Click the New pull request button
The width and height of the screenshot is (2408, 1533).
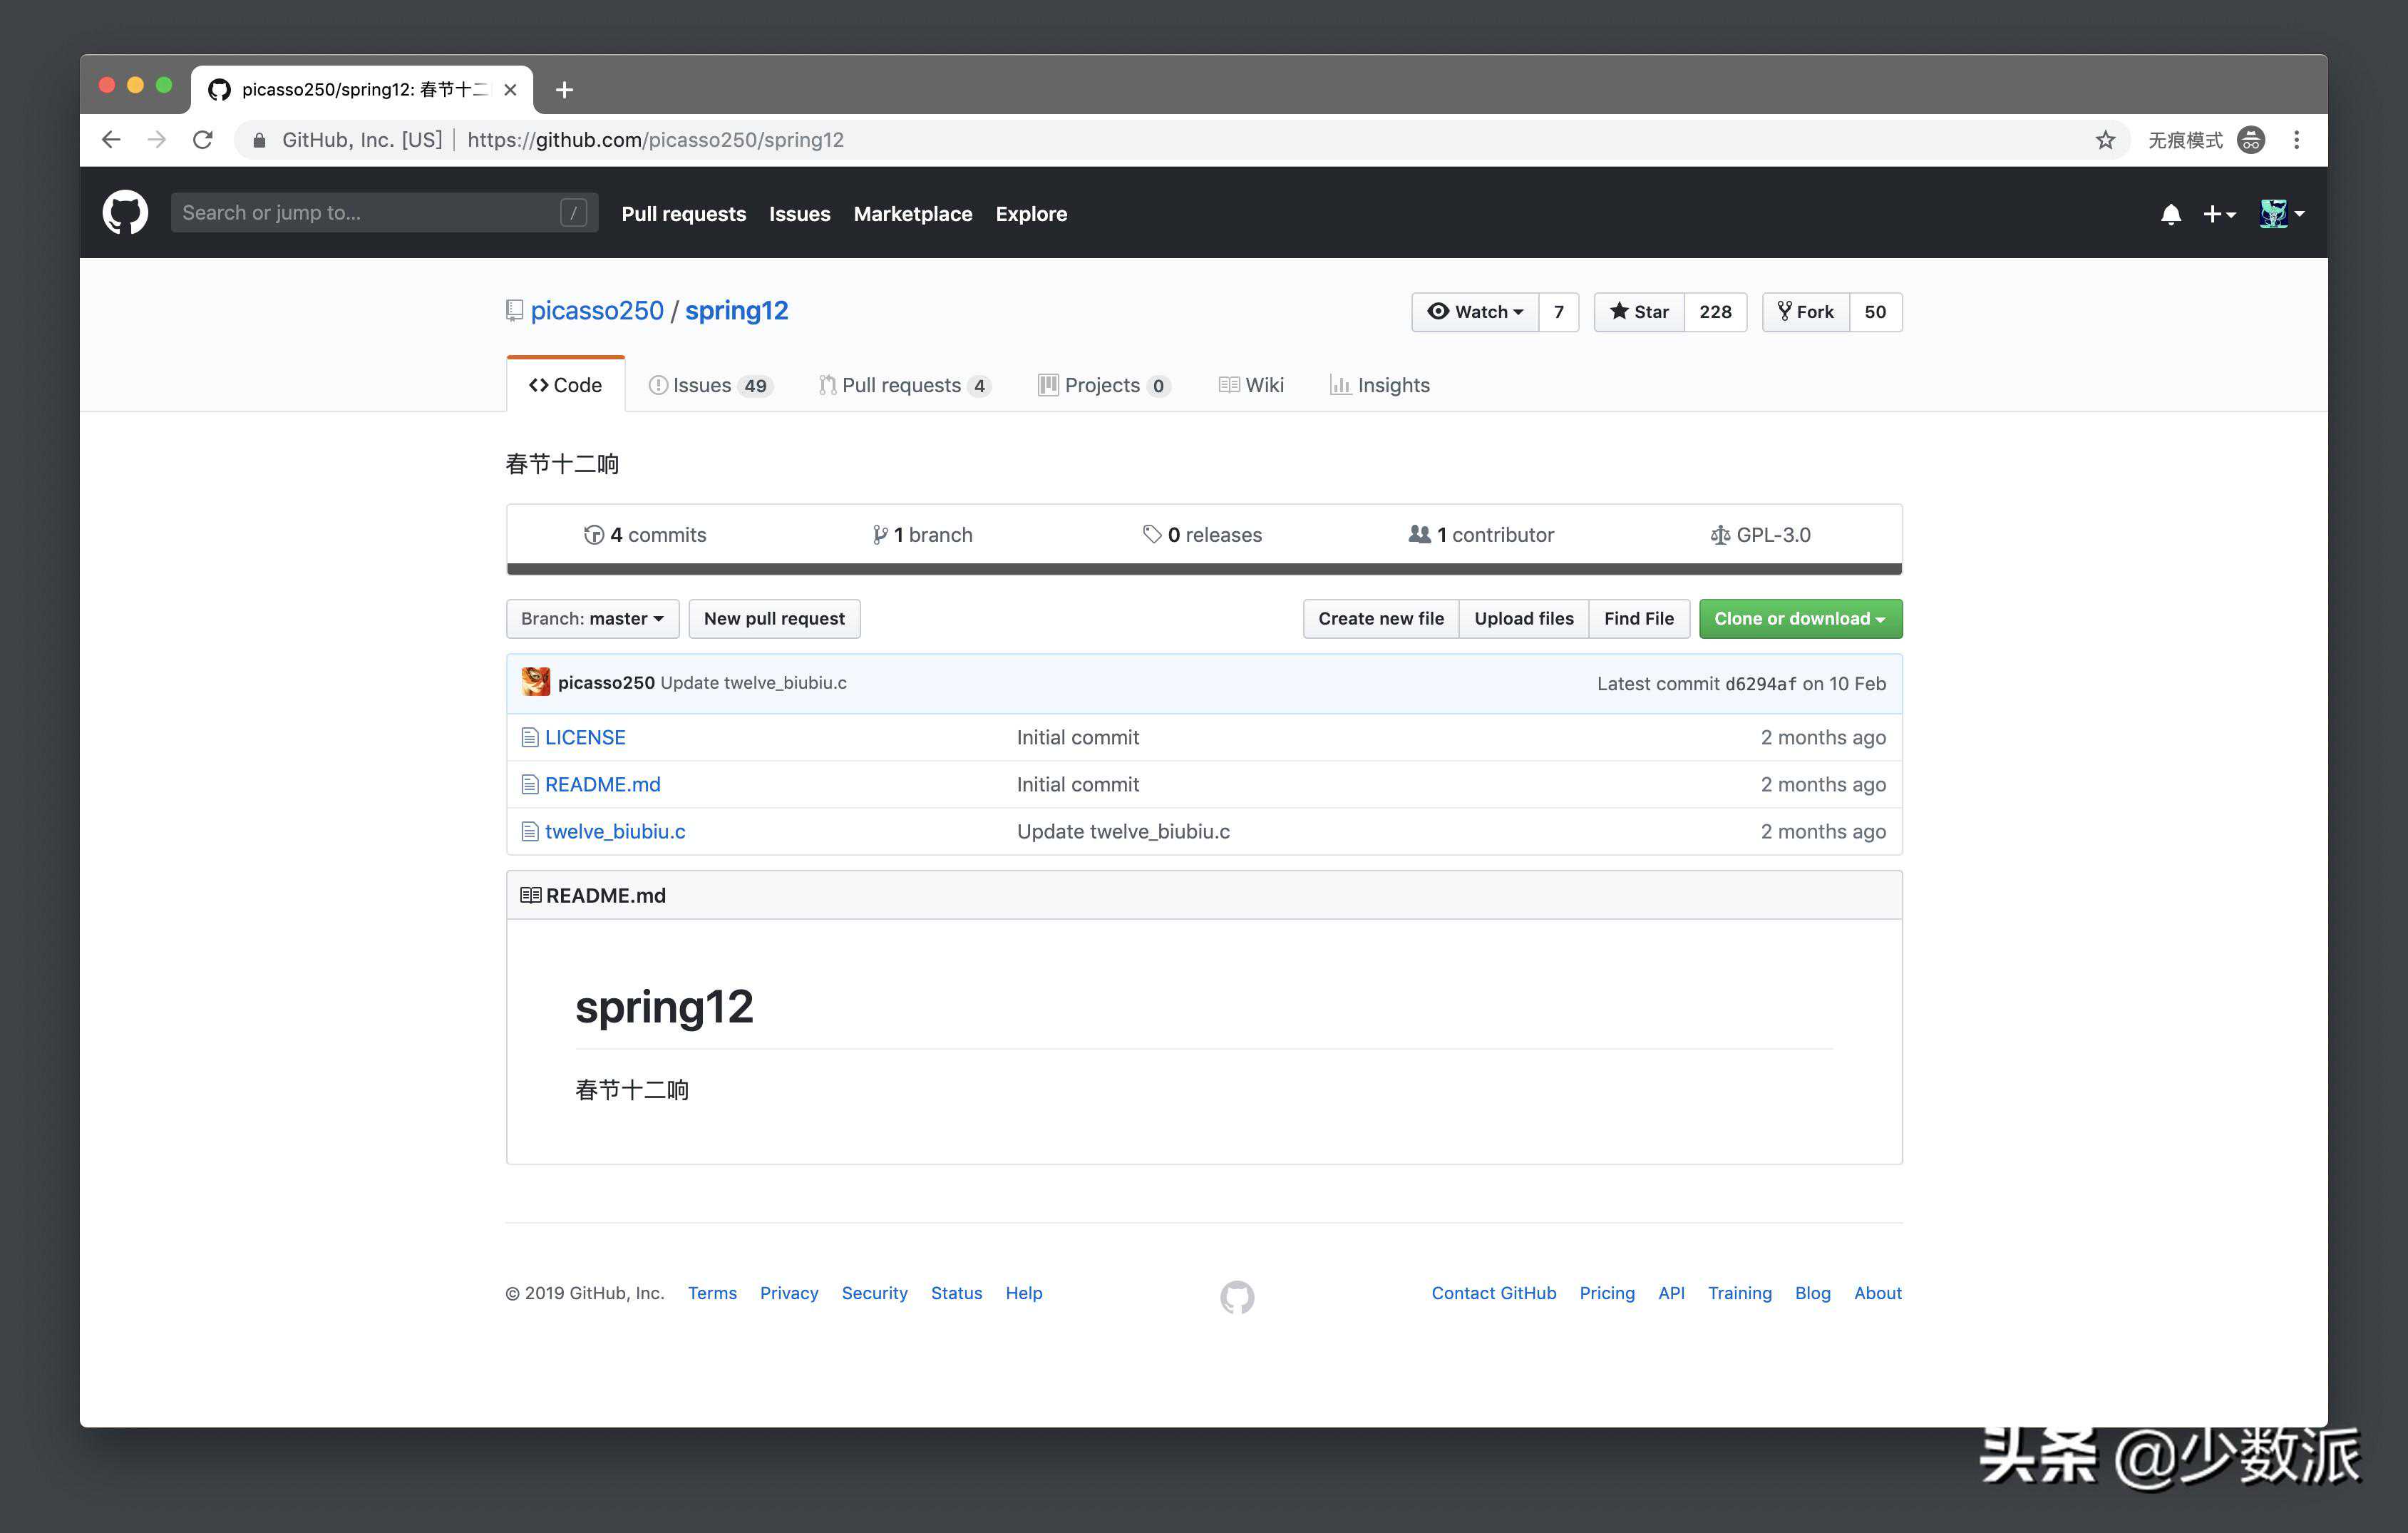(773, 619)
